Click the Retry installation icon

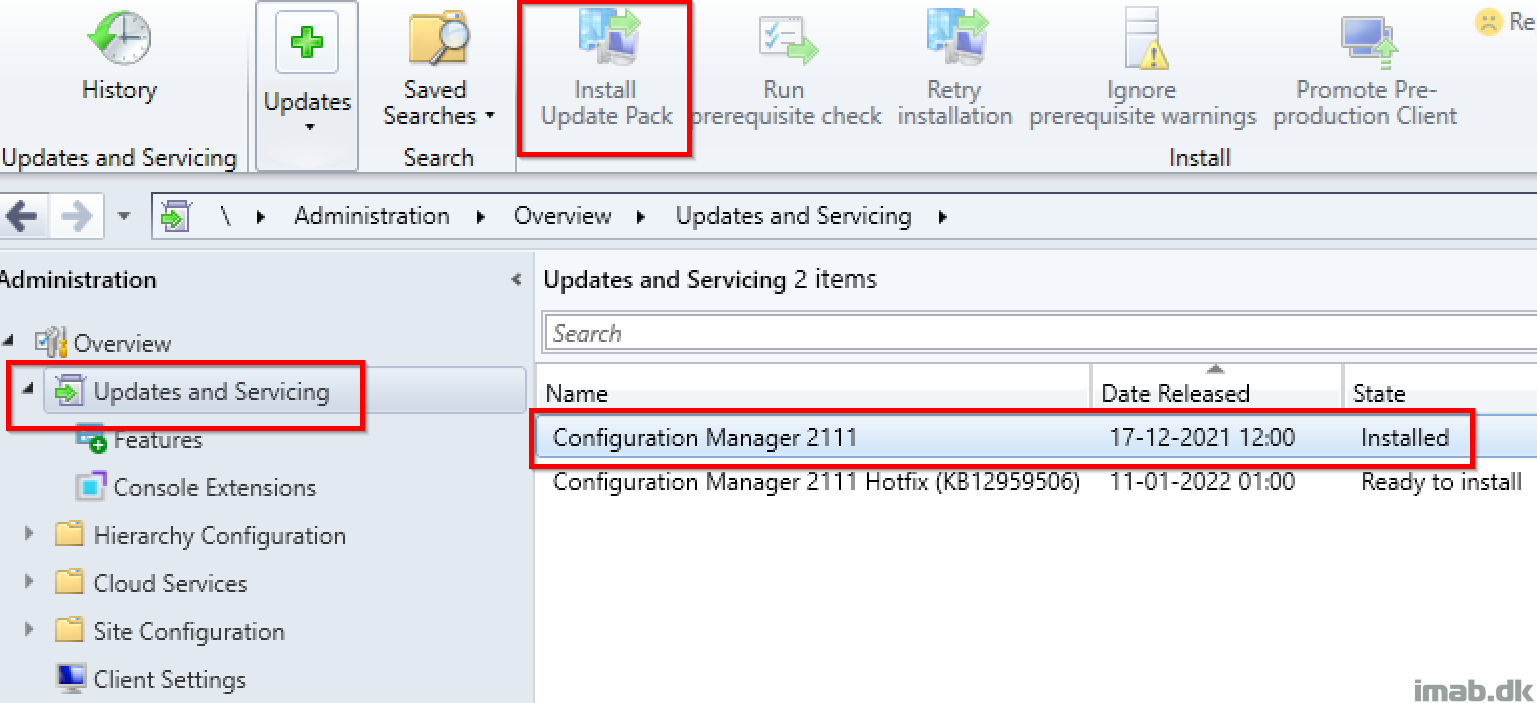point(955,40)
